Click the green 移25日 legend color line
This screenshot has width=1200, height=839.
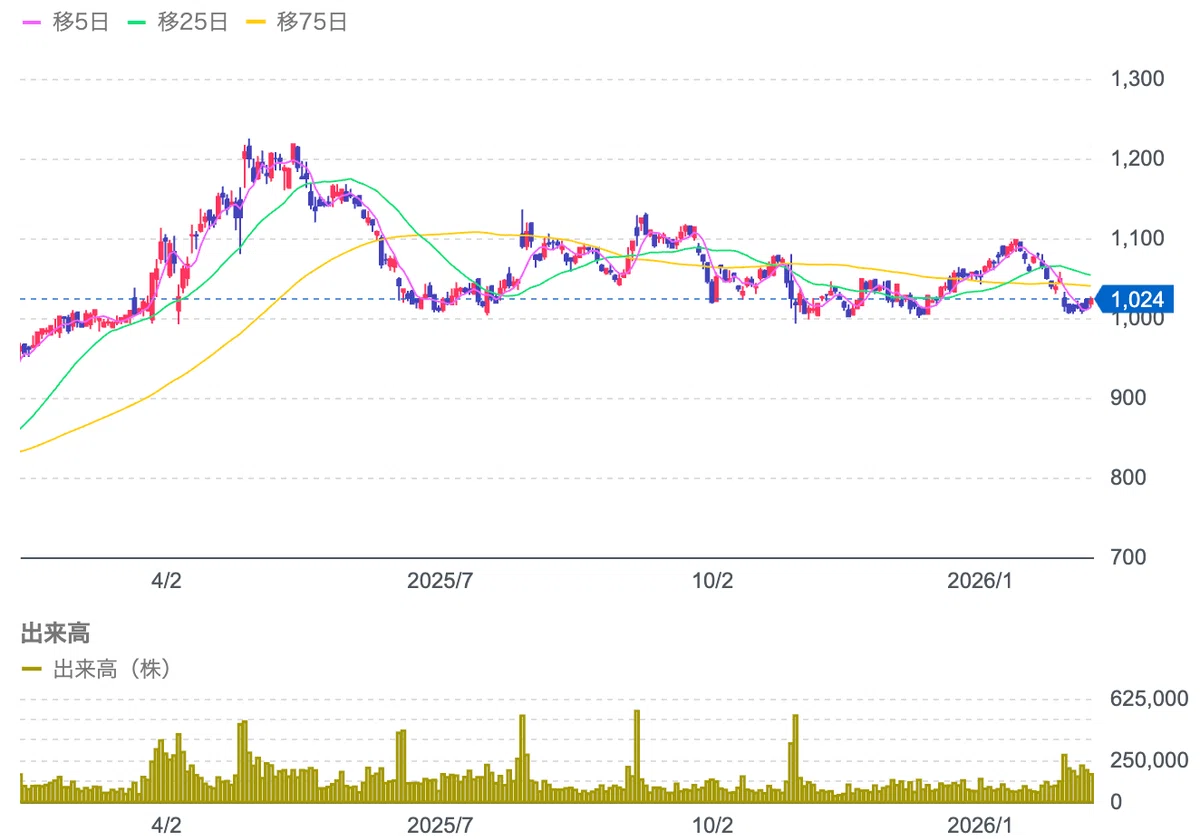click(x=139, y=22)
